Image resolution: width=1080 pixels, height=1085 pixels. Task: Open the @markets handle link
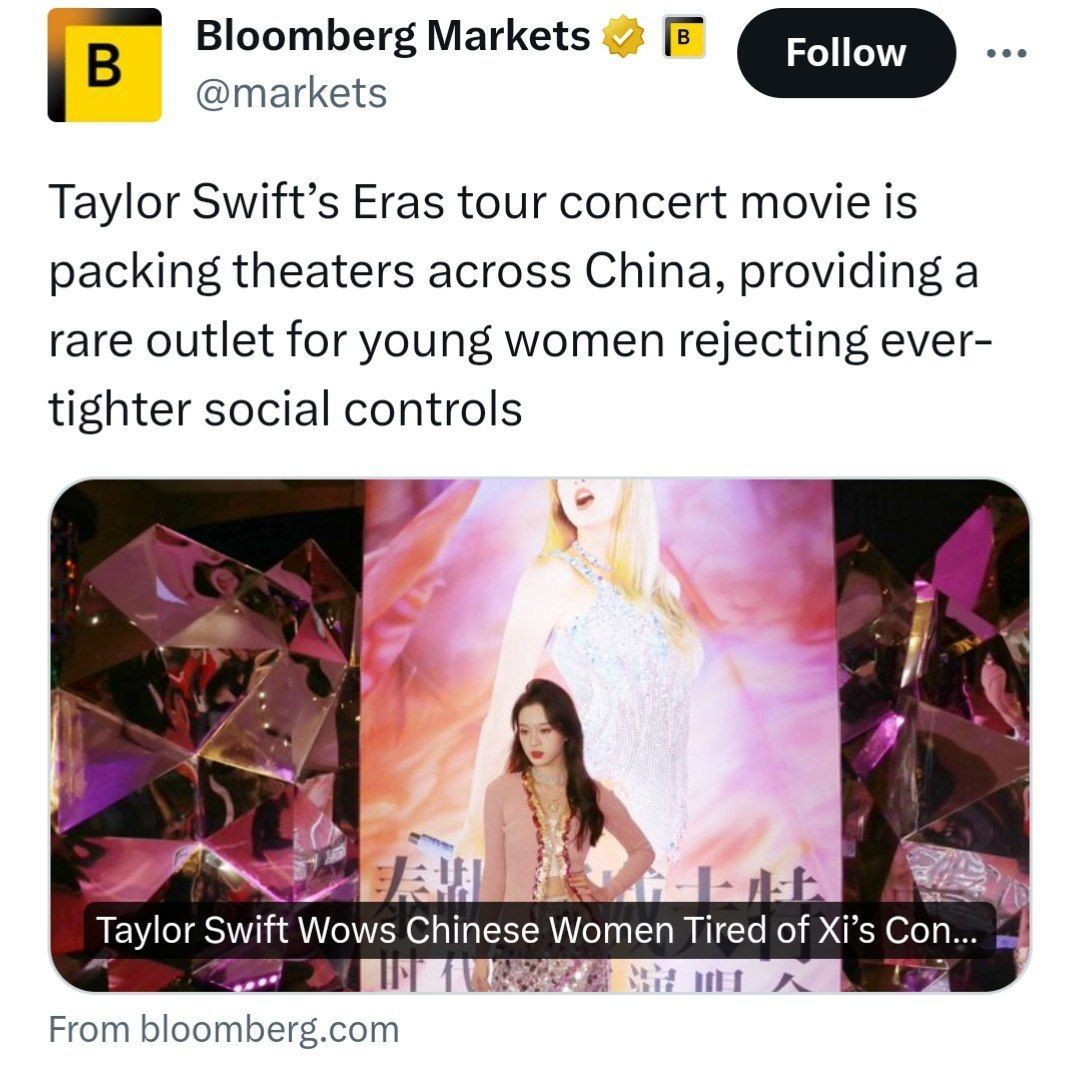click(291, 93)
